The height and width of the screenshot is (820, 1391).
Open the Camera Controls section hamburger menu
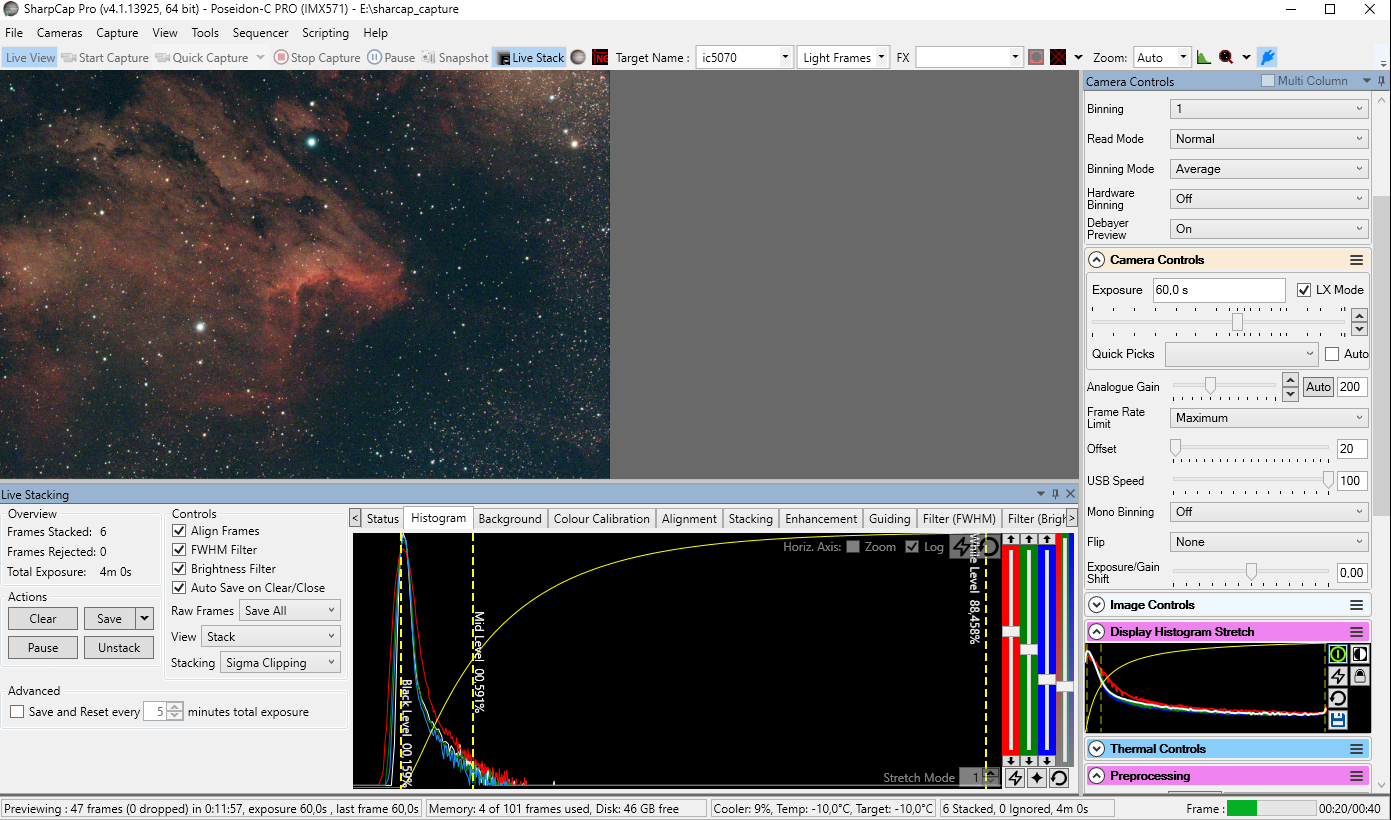(1356, 260)
